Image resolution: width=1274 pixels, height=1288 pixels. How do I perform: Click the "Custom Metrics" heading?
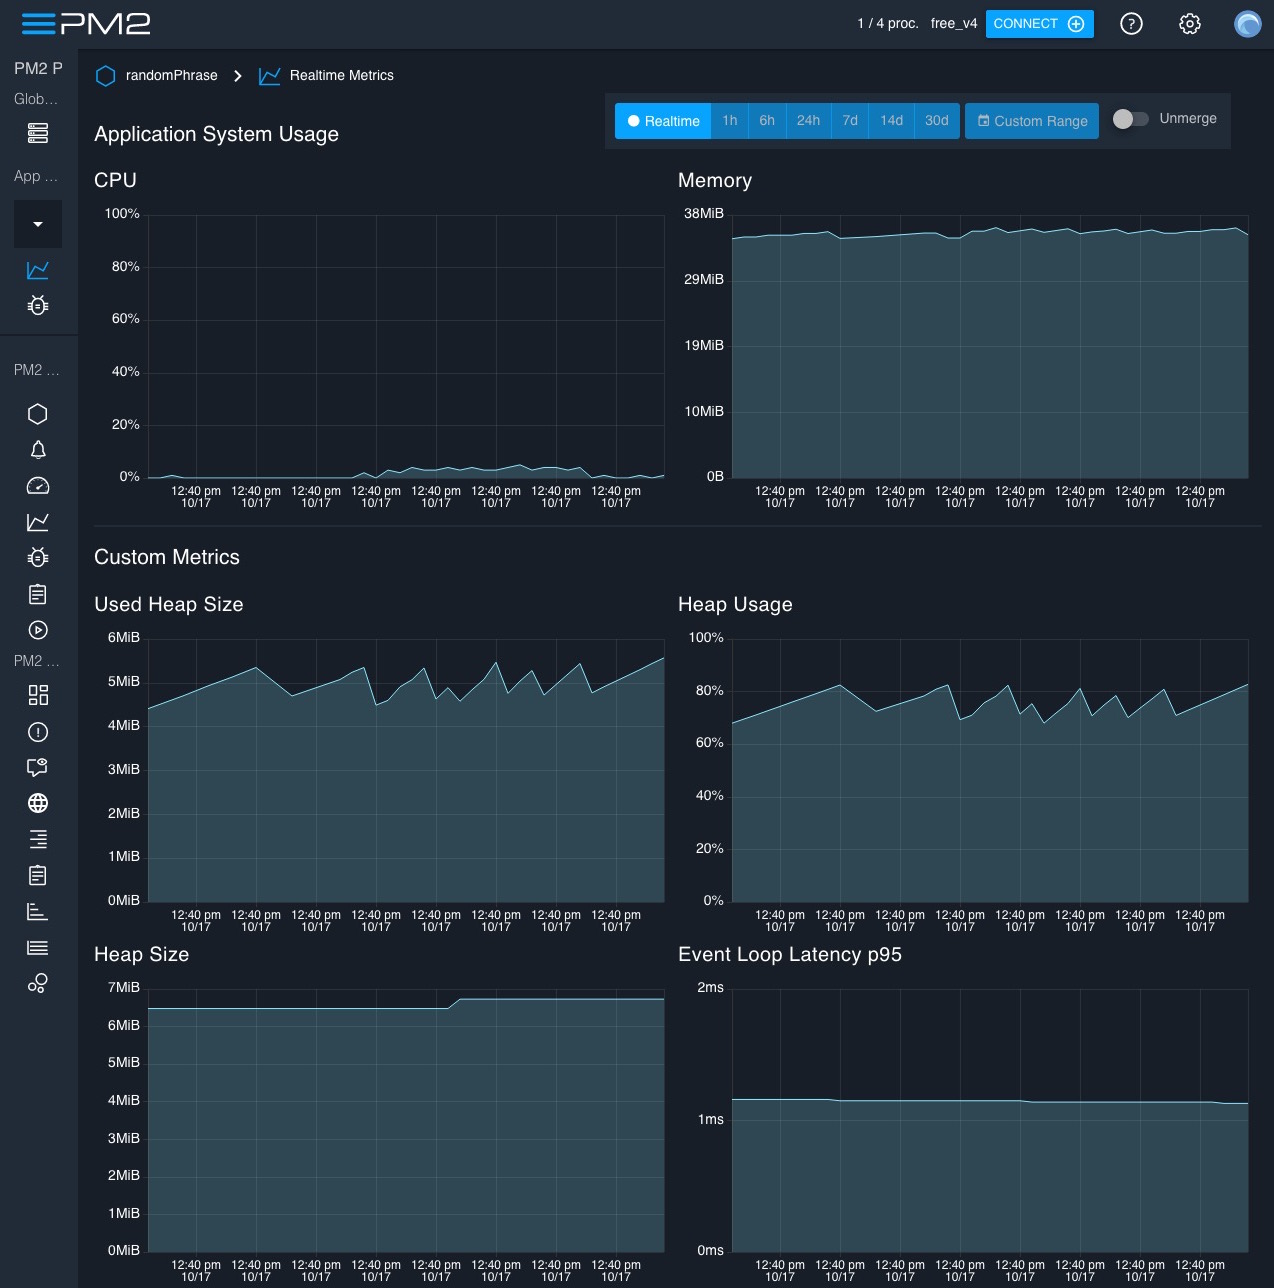tap(167, 557)
